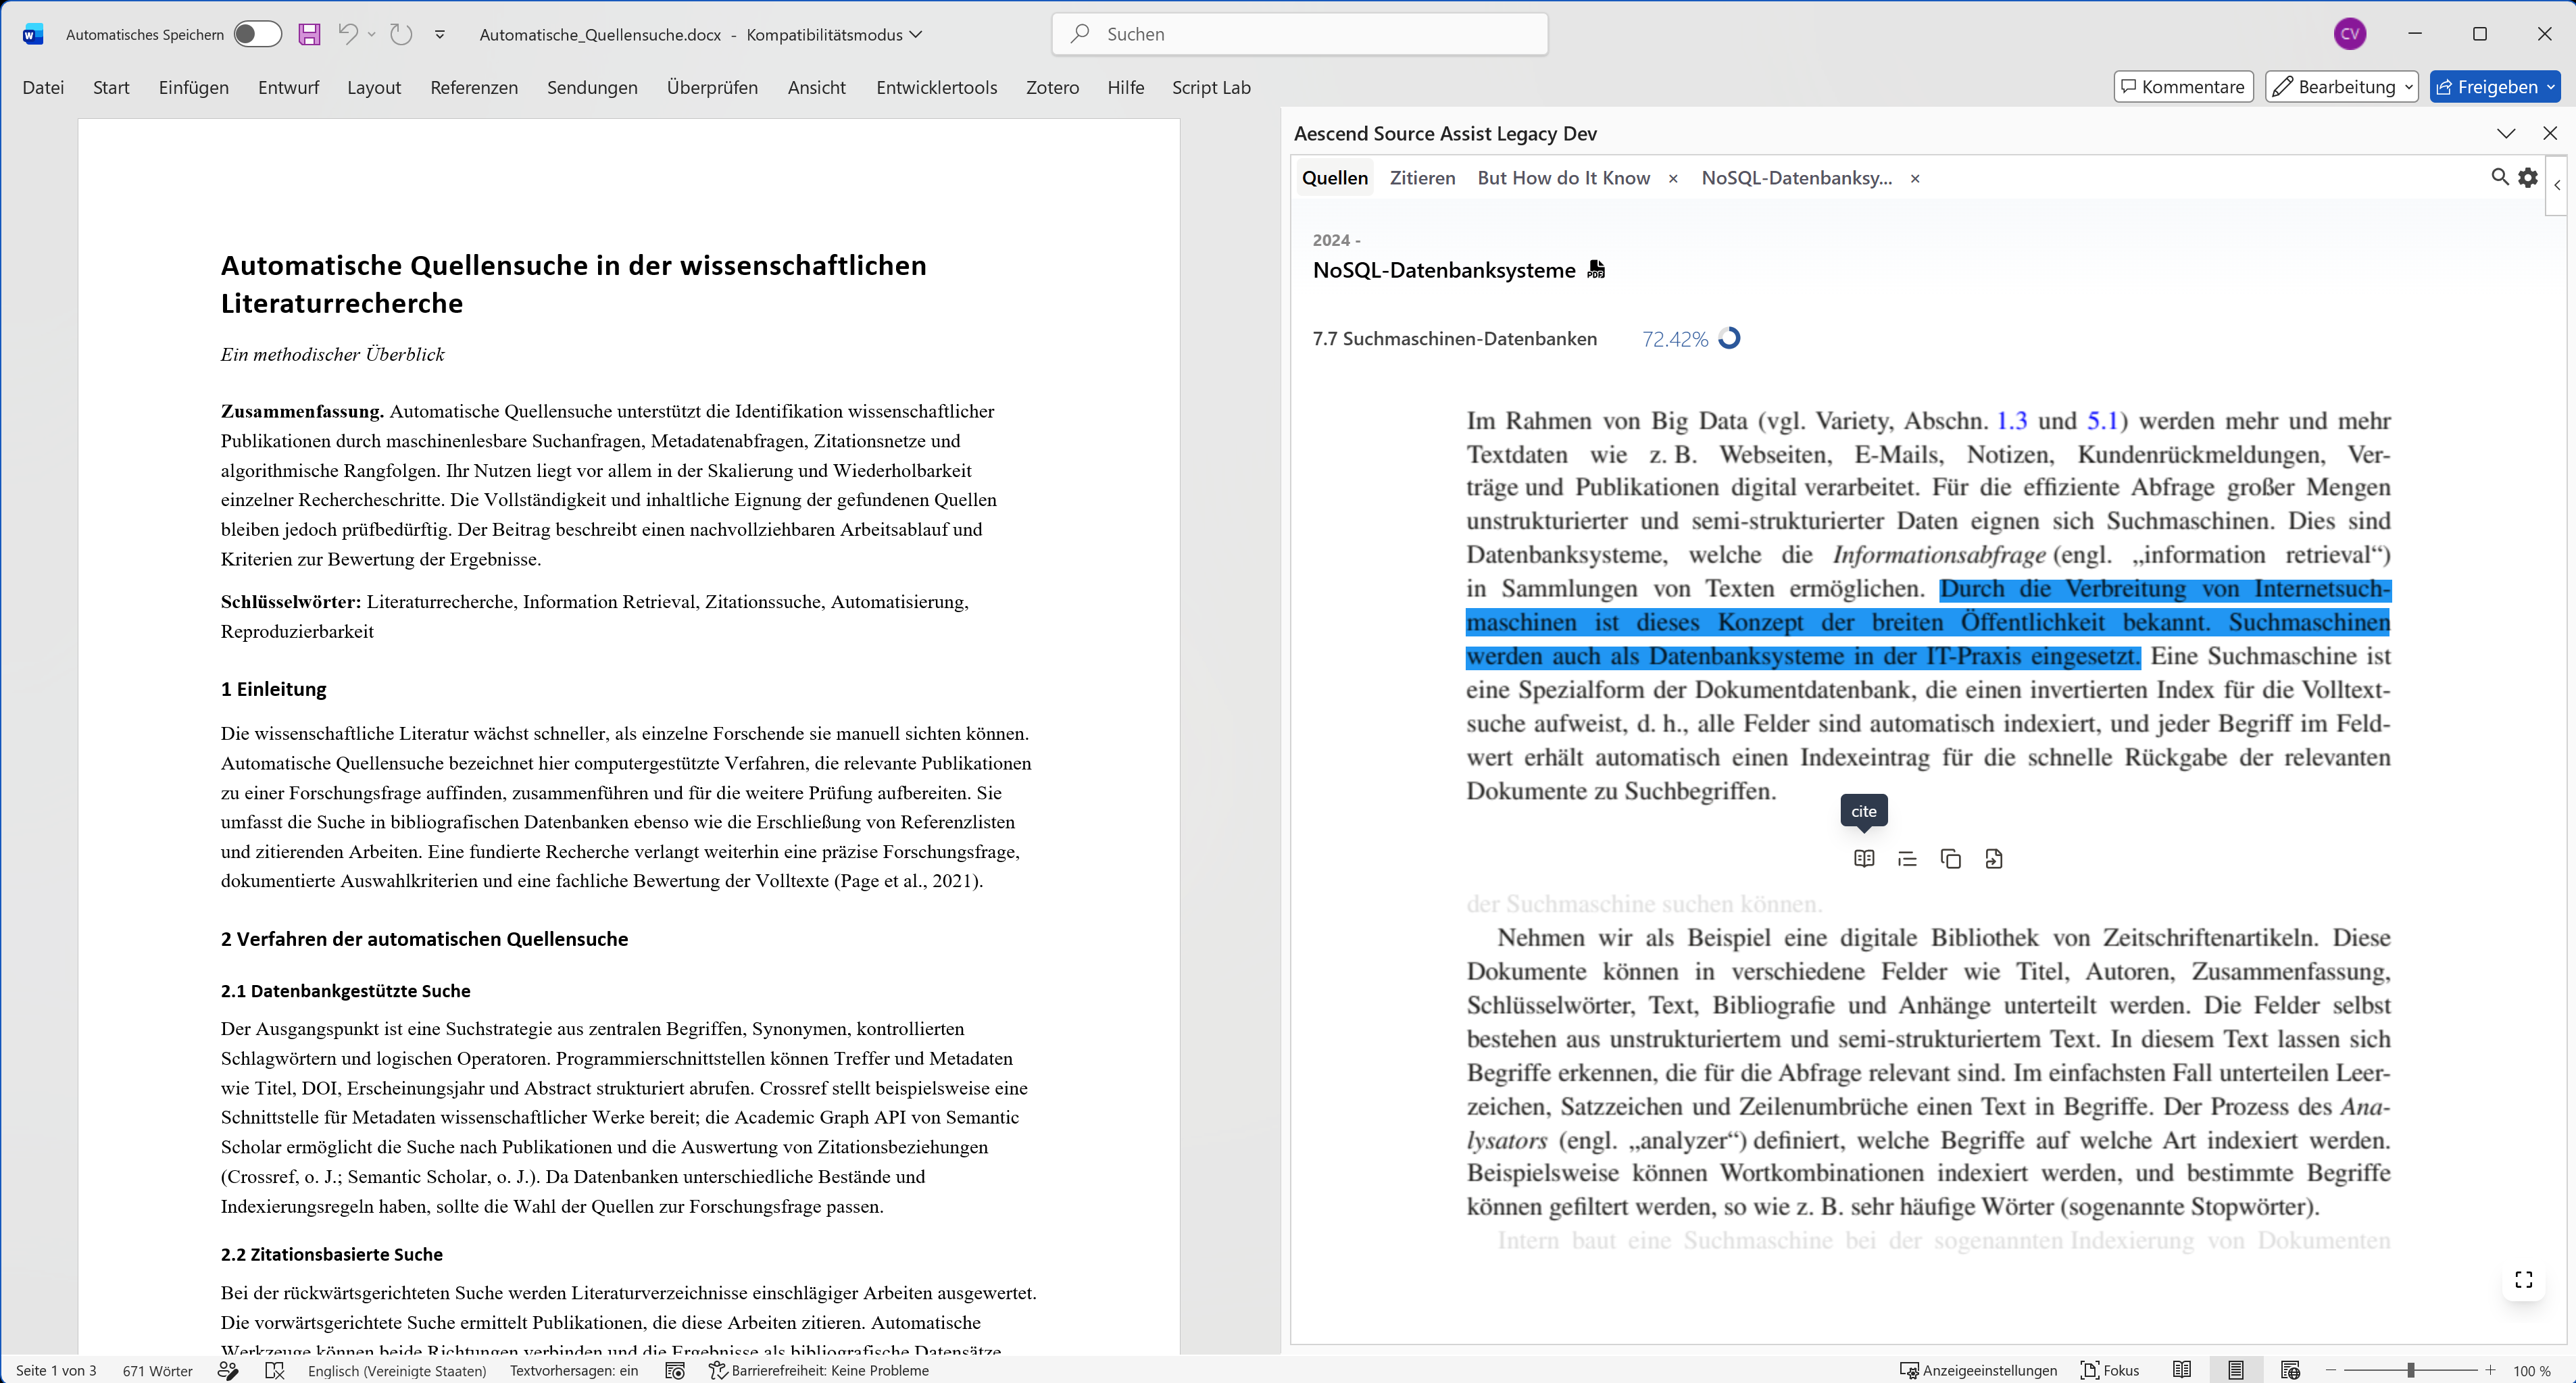Screen dimensions: 2576x1383
Task: Switch to Print Layout view icon
Action: (x=2236, y=1370)
